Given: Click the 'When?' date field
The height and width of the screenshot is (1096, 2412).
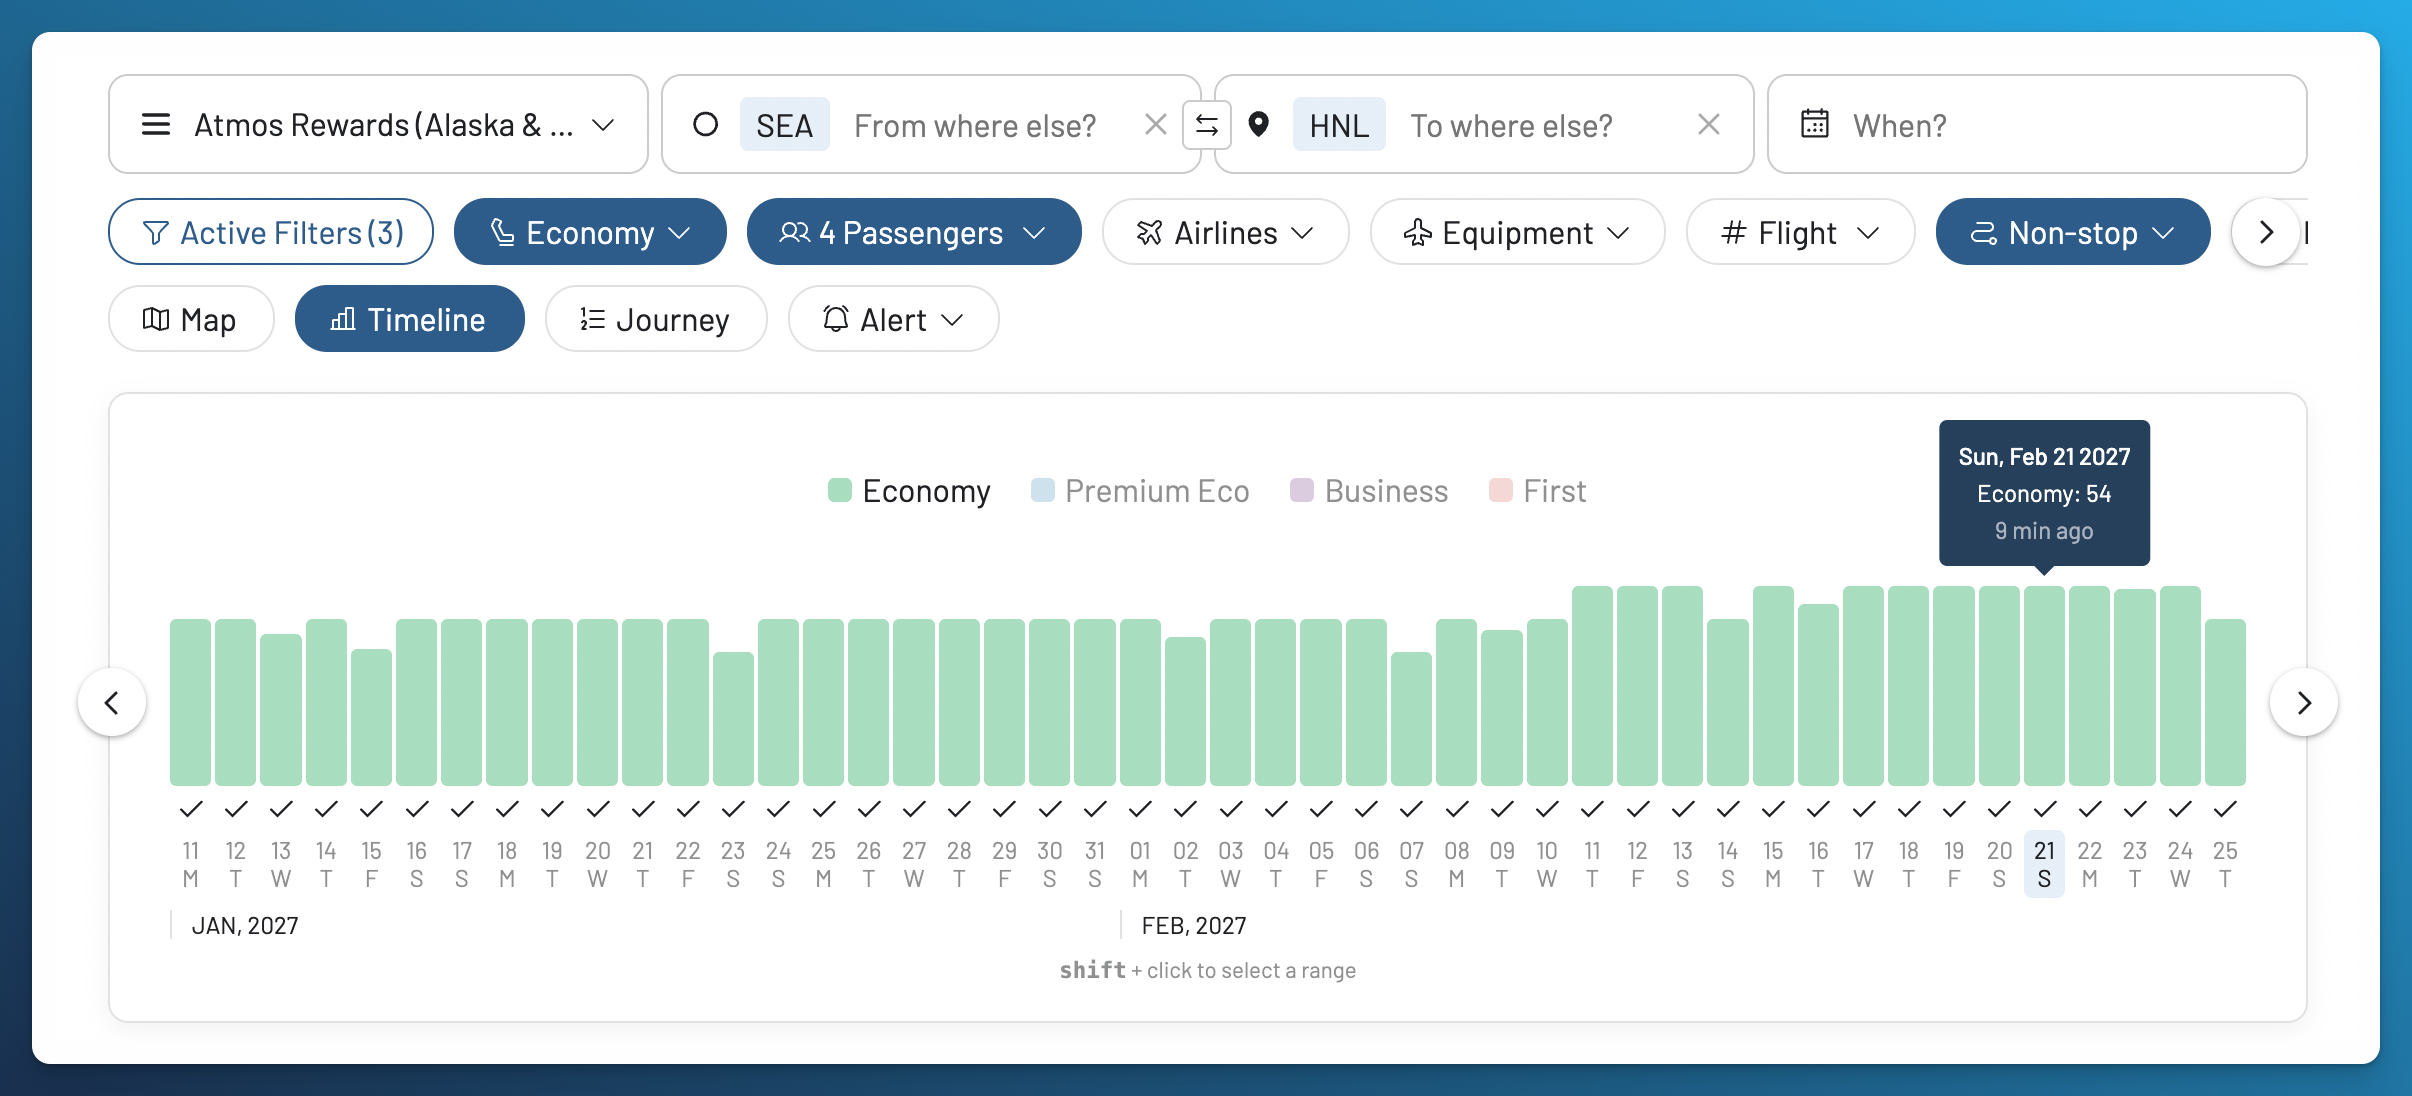Looking at the screenshot, I should 2037,125.
